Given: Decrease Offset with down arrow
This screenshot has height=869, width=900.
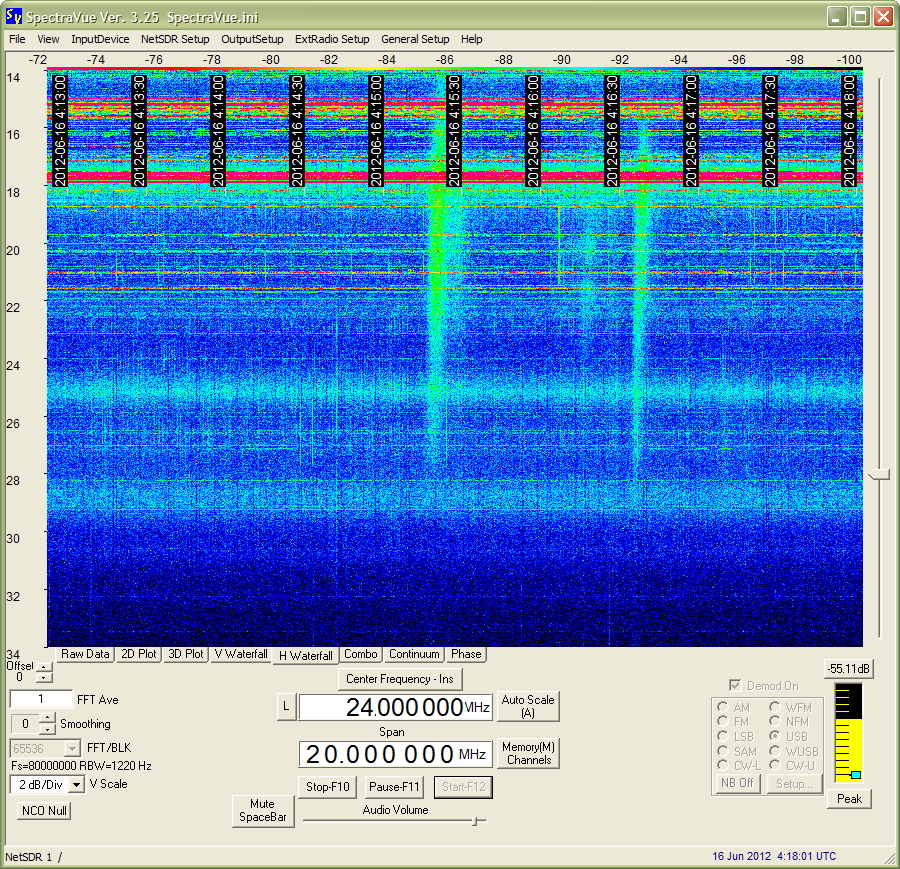Looking at the screenshot, I should 44,677.
